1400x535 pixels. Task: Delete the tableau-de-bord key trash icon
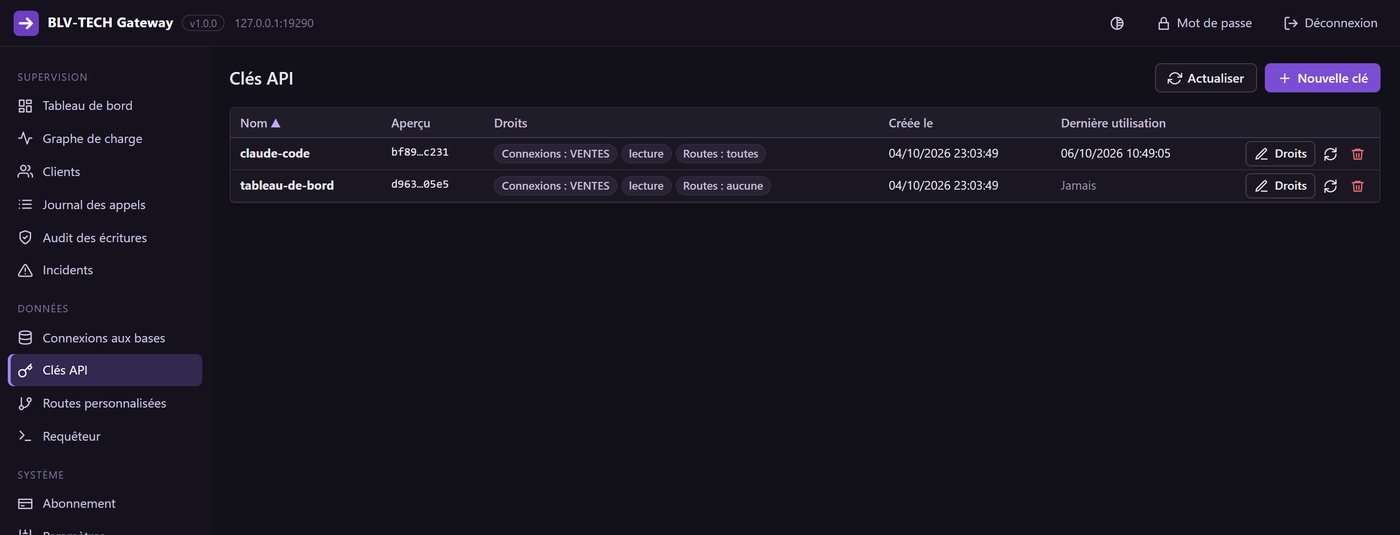pos(1357,186)
